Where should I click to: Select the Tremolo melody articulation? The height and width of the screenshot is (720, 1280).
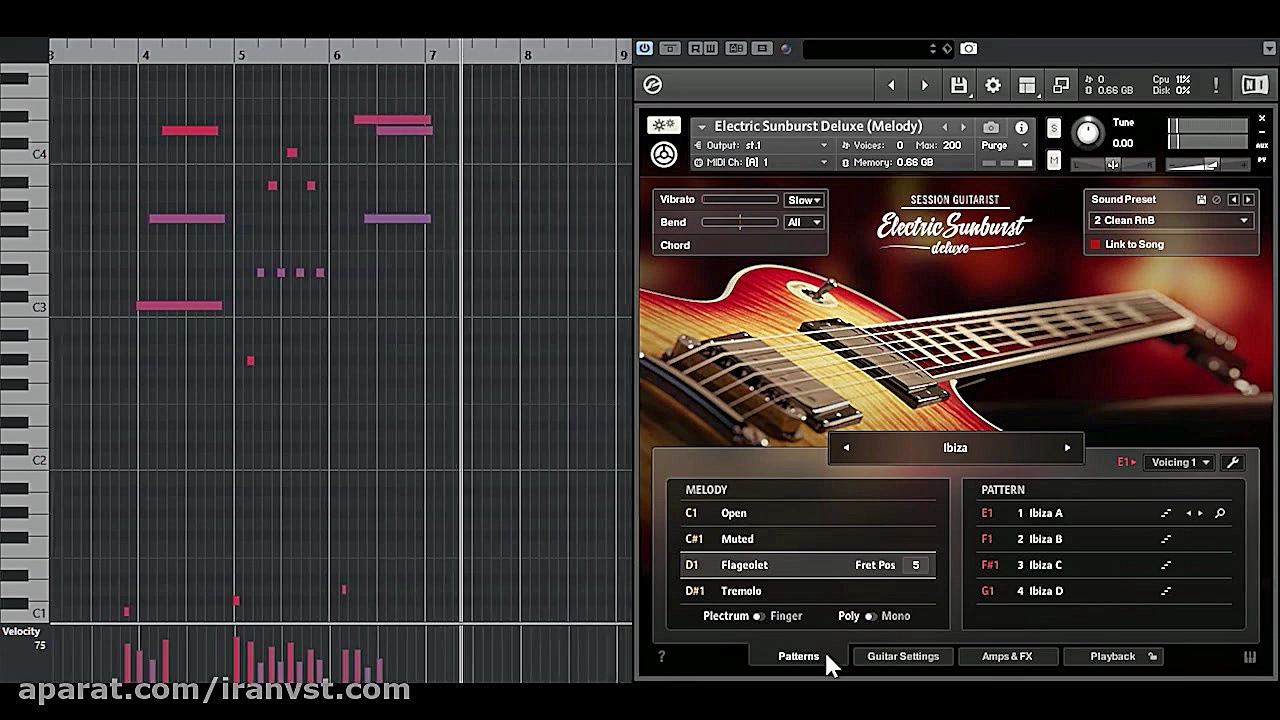[741, 591]
